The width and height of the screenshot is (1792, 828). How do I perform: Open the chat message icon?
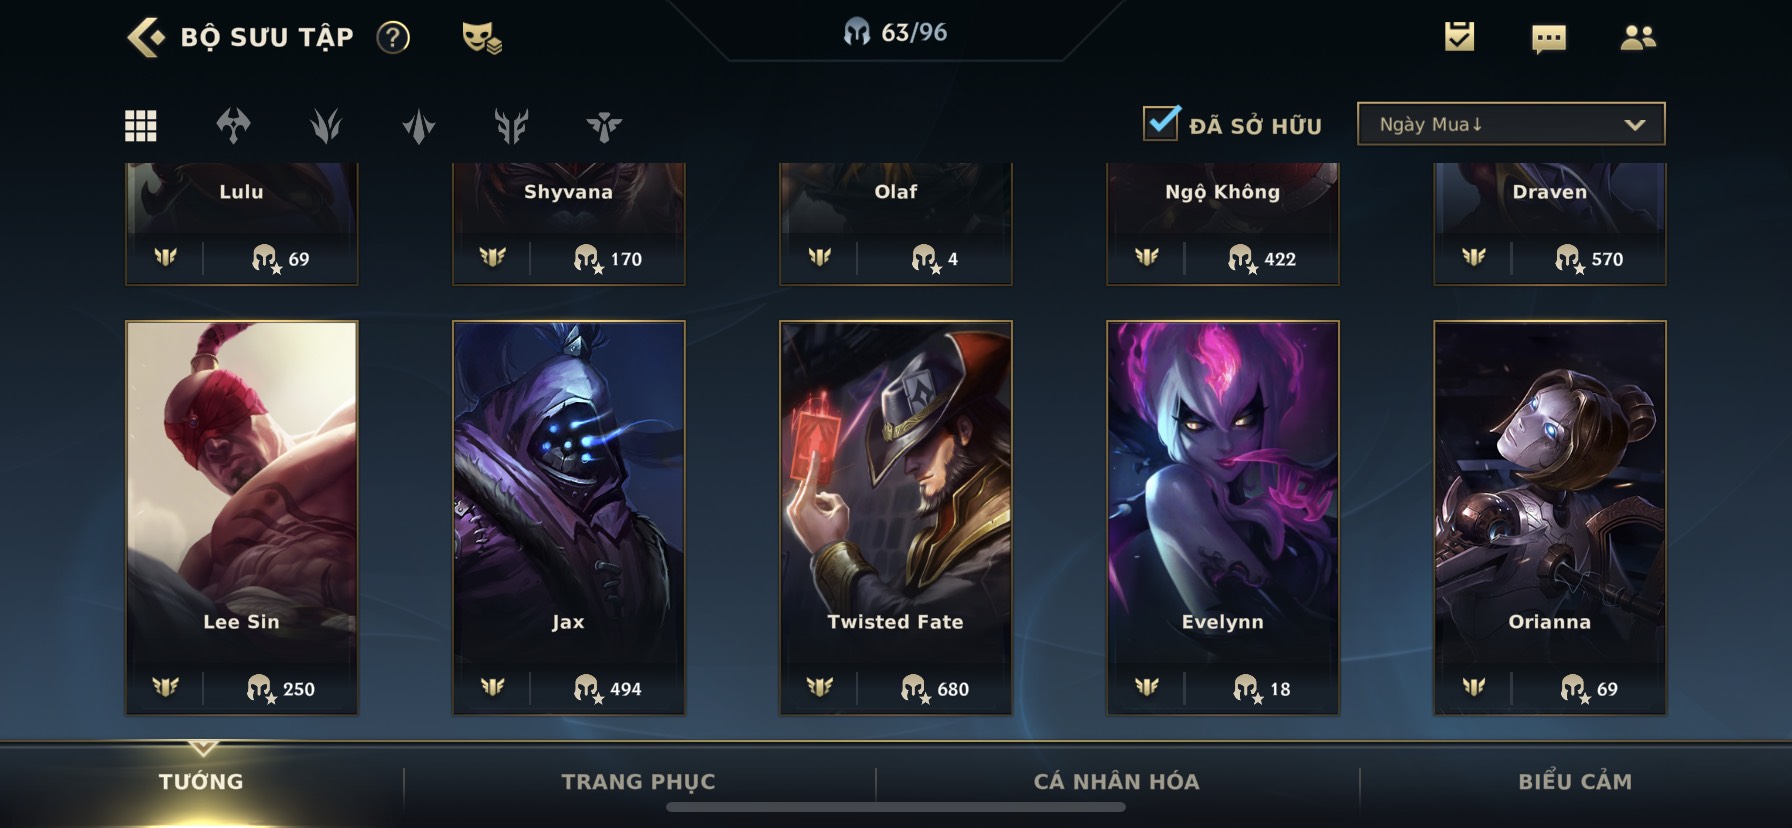point(1548,39)
